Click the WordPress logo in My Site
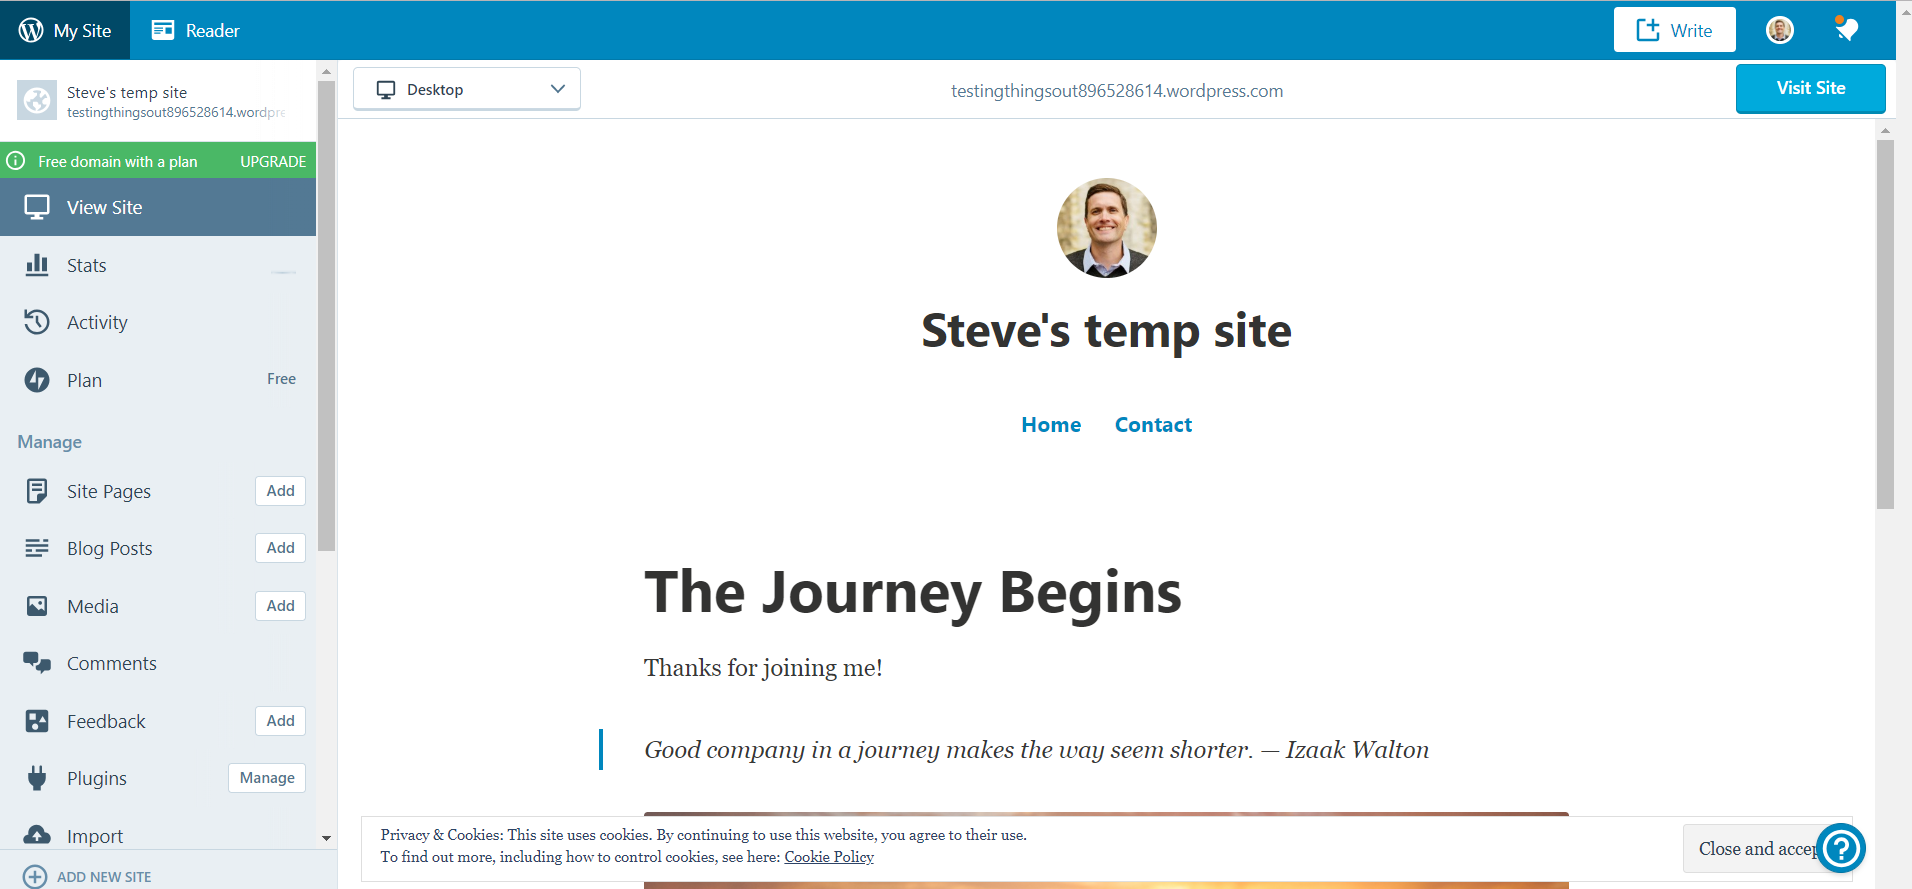Viewport: 1912px width, 889px height. coord(31,30)
